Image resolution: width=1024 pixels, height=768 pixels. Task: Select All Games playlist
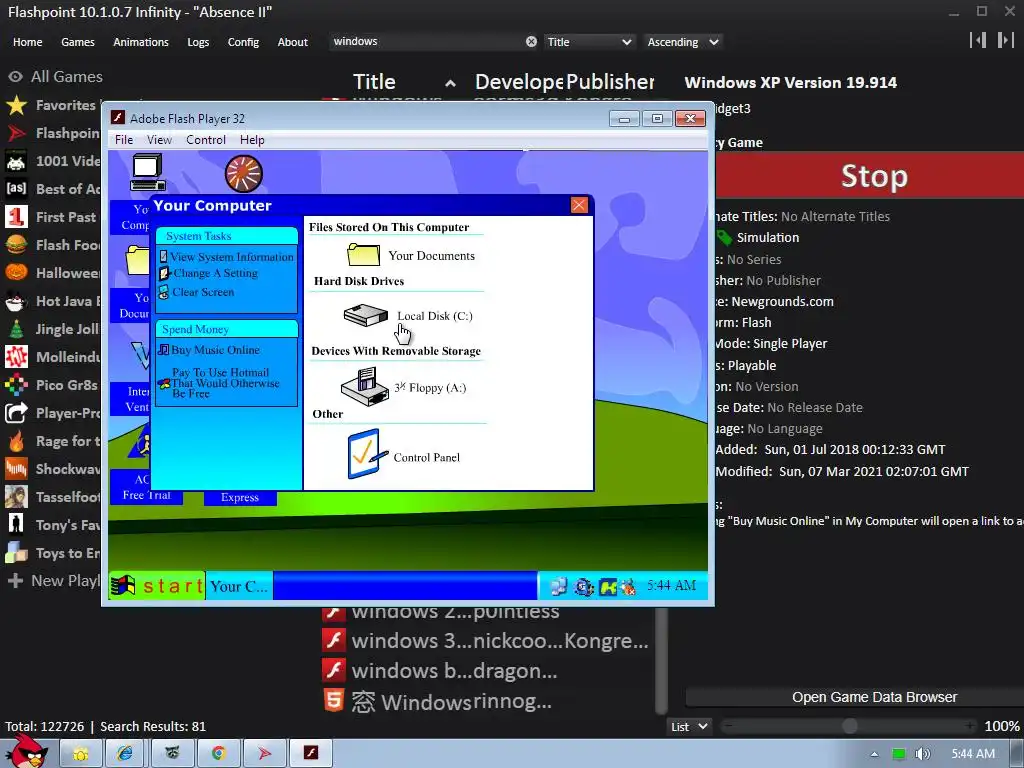coord(55,77)
